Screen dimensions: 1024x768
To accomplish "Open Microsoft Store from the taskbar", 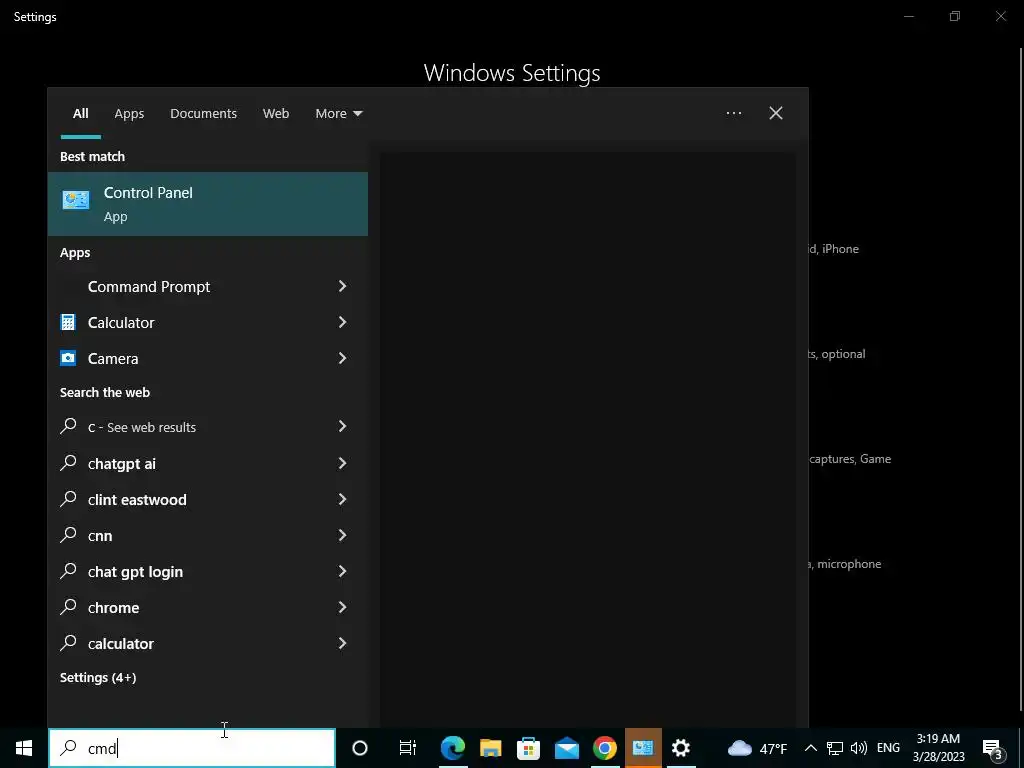I will [528, 748].
